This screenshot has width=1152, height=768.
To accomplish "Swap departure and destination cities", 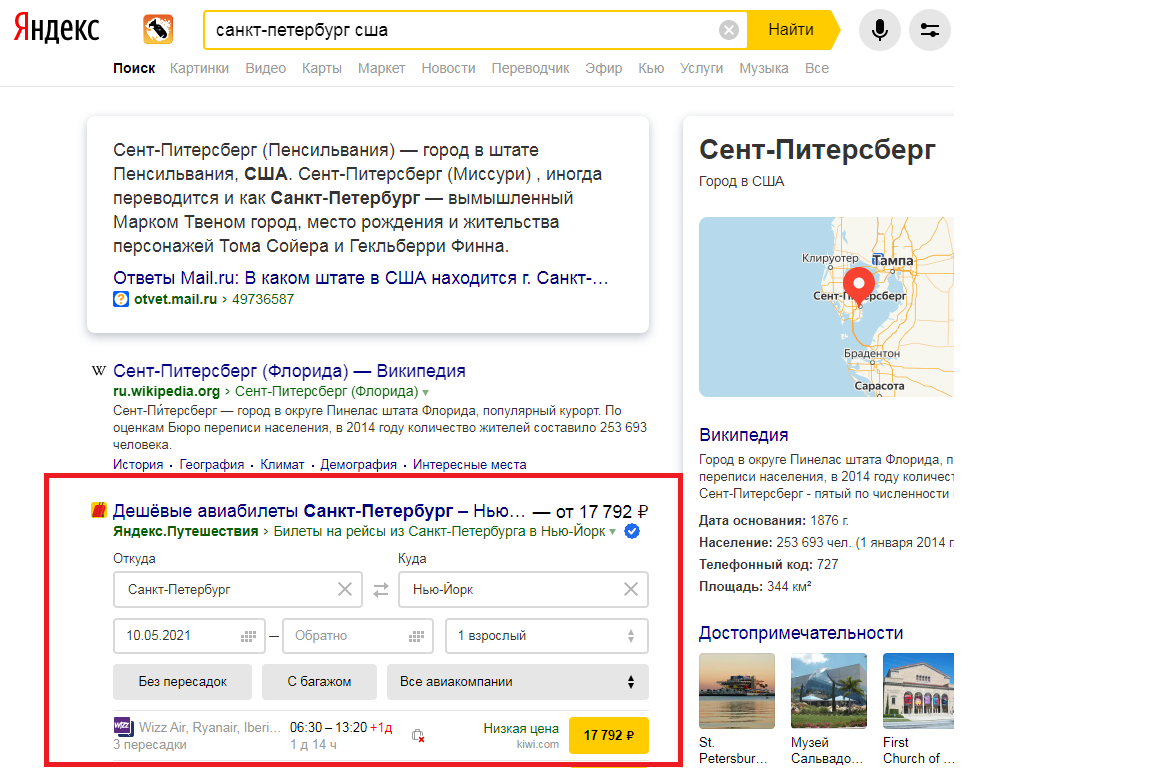I will point(381,590).
